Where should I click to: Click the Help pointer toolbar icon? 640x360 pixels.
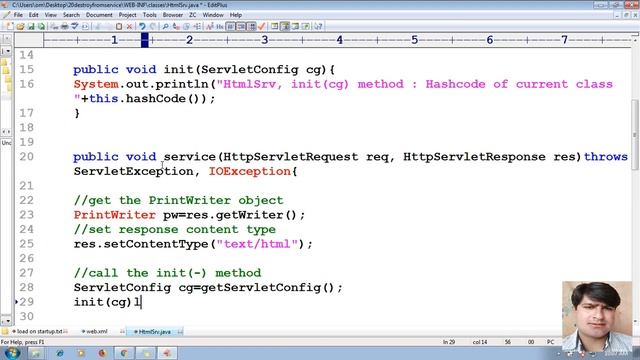318,27
